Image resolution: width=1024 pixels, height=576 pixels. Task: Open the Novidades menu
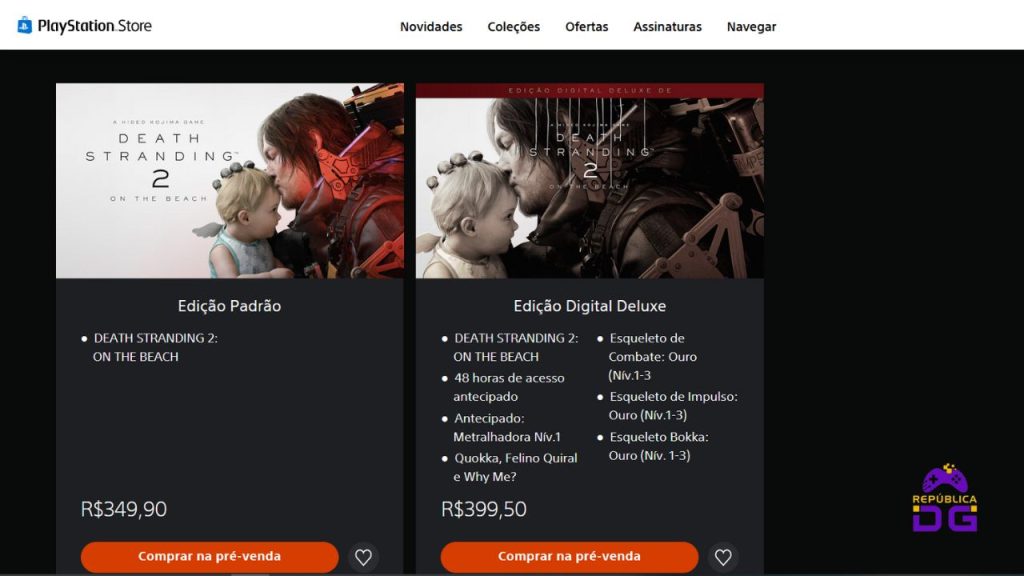click(431, 27)
